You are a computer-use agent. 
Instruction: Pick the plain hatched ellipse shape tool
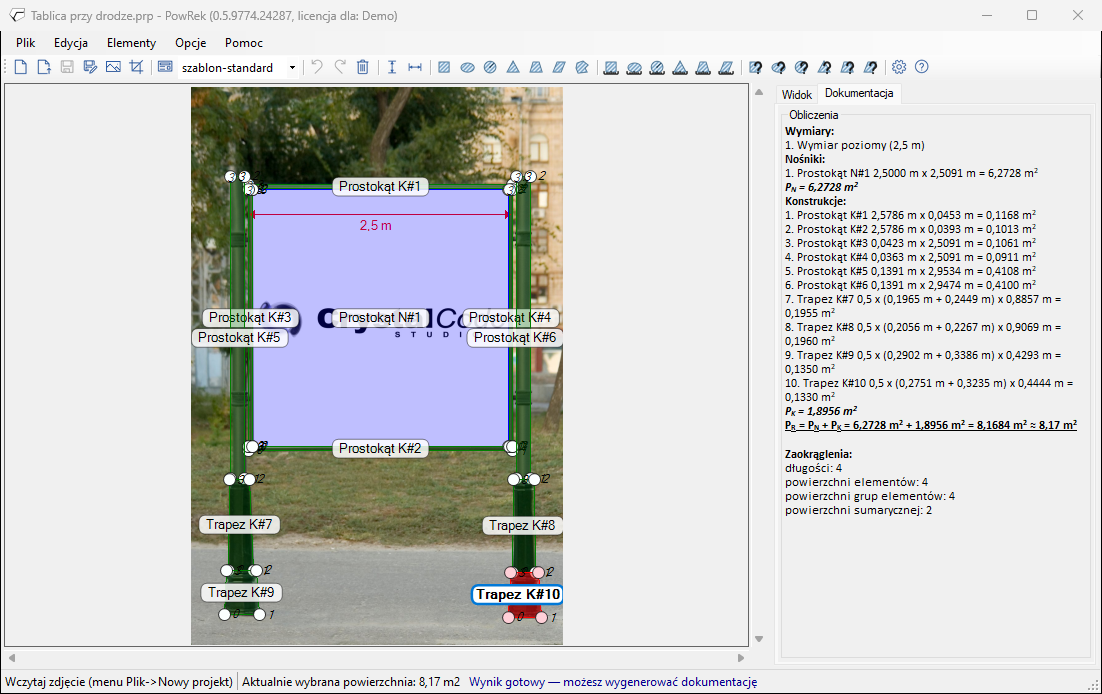[x=467, y=68]
